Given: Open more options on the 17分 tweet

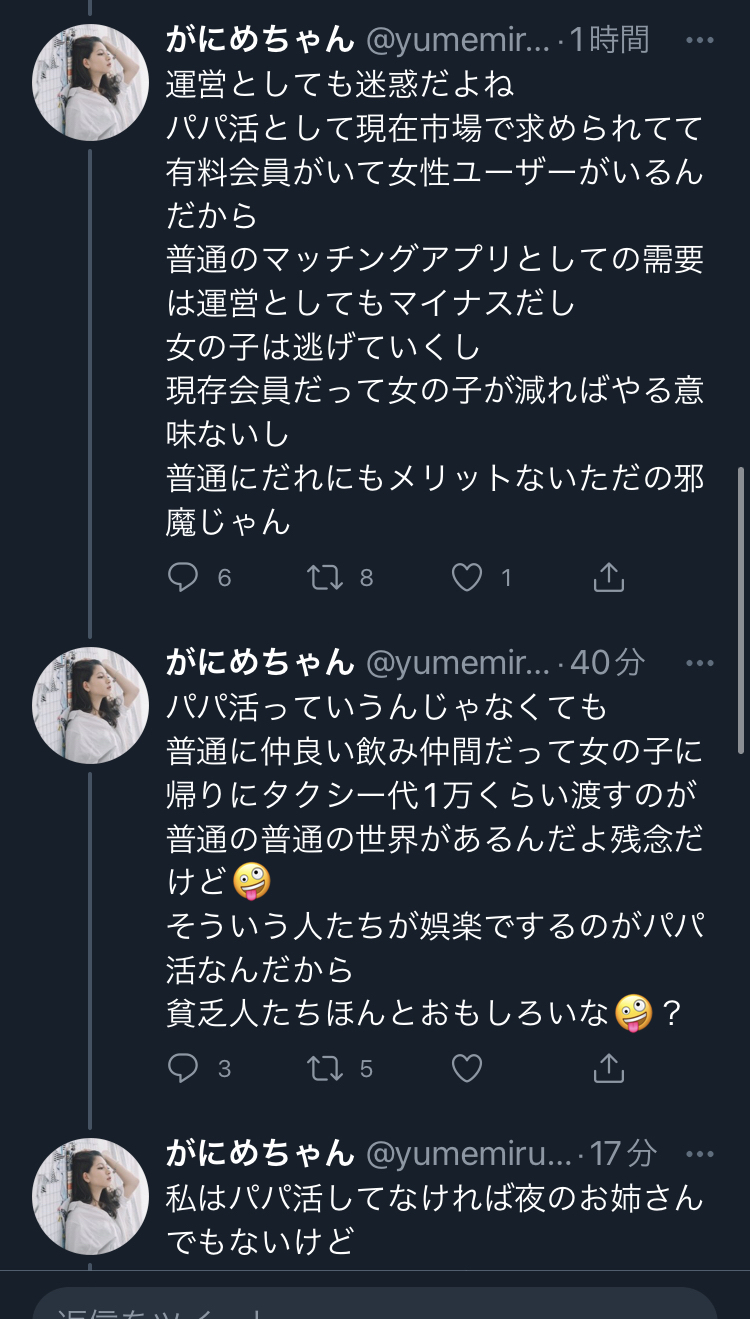Looking at the screenshot, I should coord(700,1155).
